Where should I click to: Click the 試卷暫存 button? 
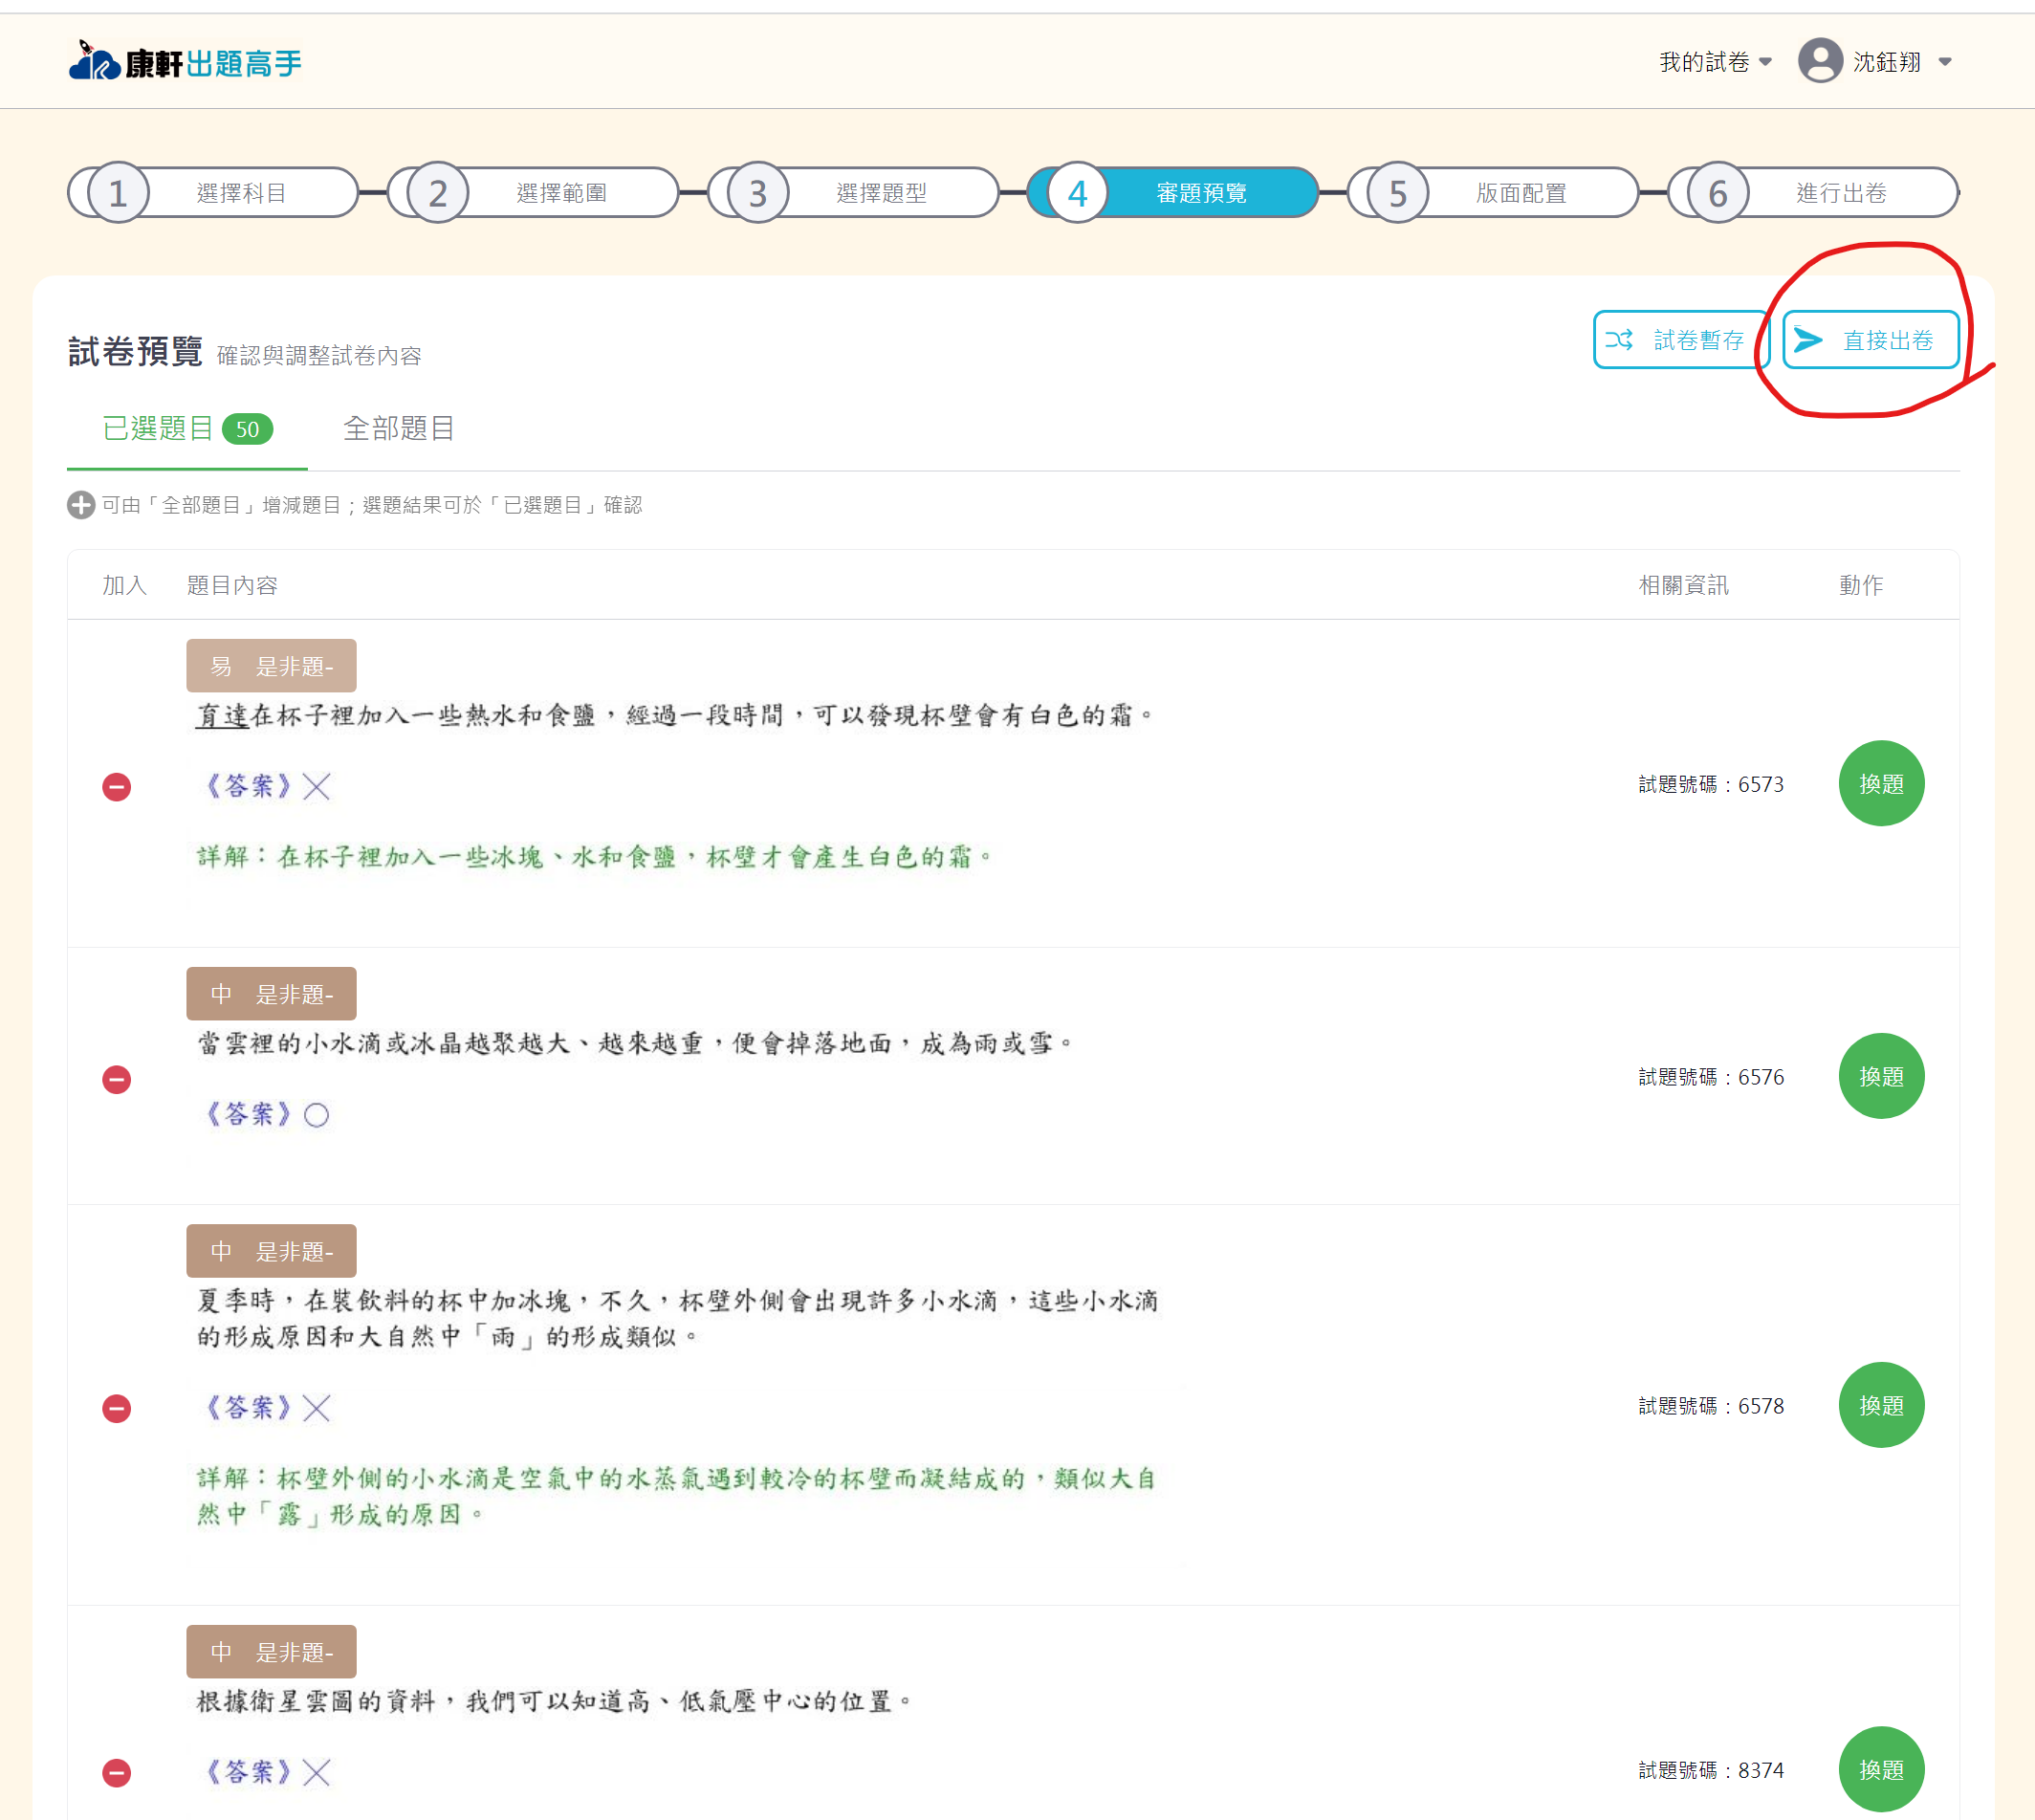point(1681,340)
